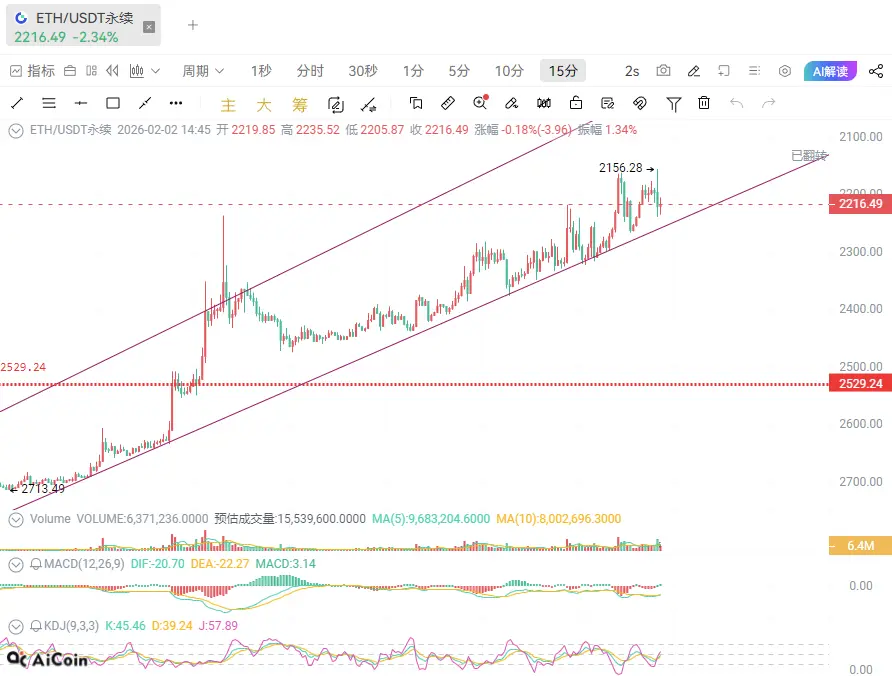The image size is (892, 676).
Task: Close the ETH/USDT永续 tab
Action: [x=148, y=27]
